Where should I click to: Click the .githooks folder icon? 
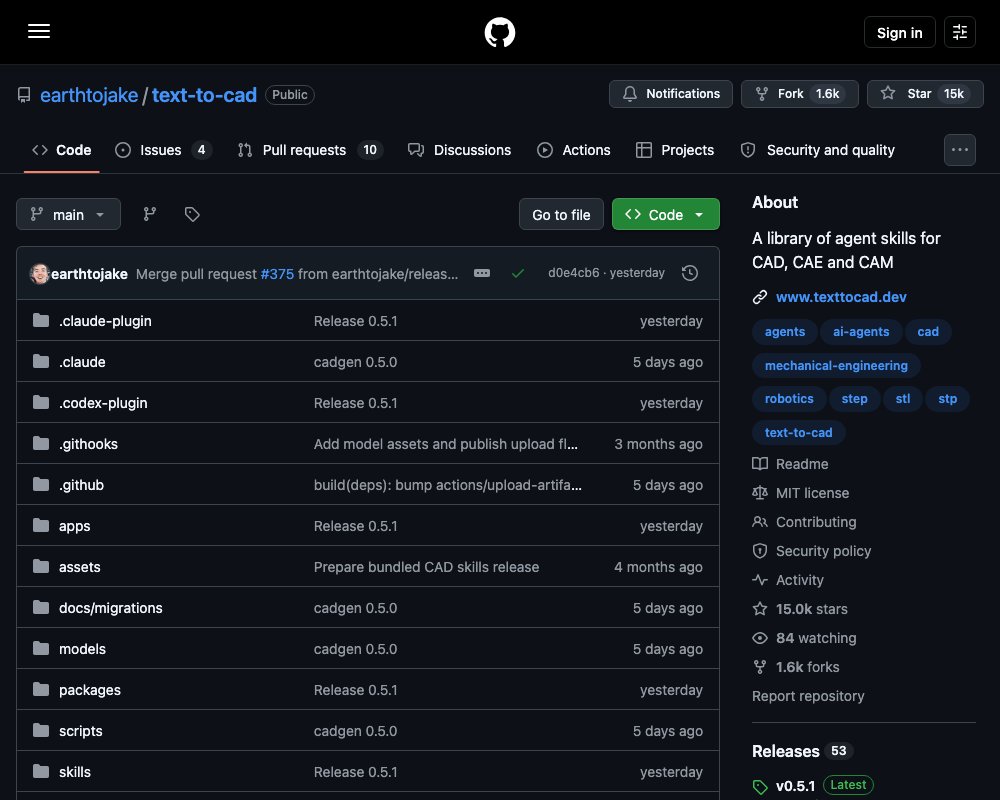(41, 443)
